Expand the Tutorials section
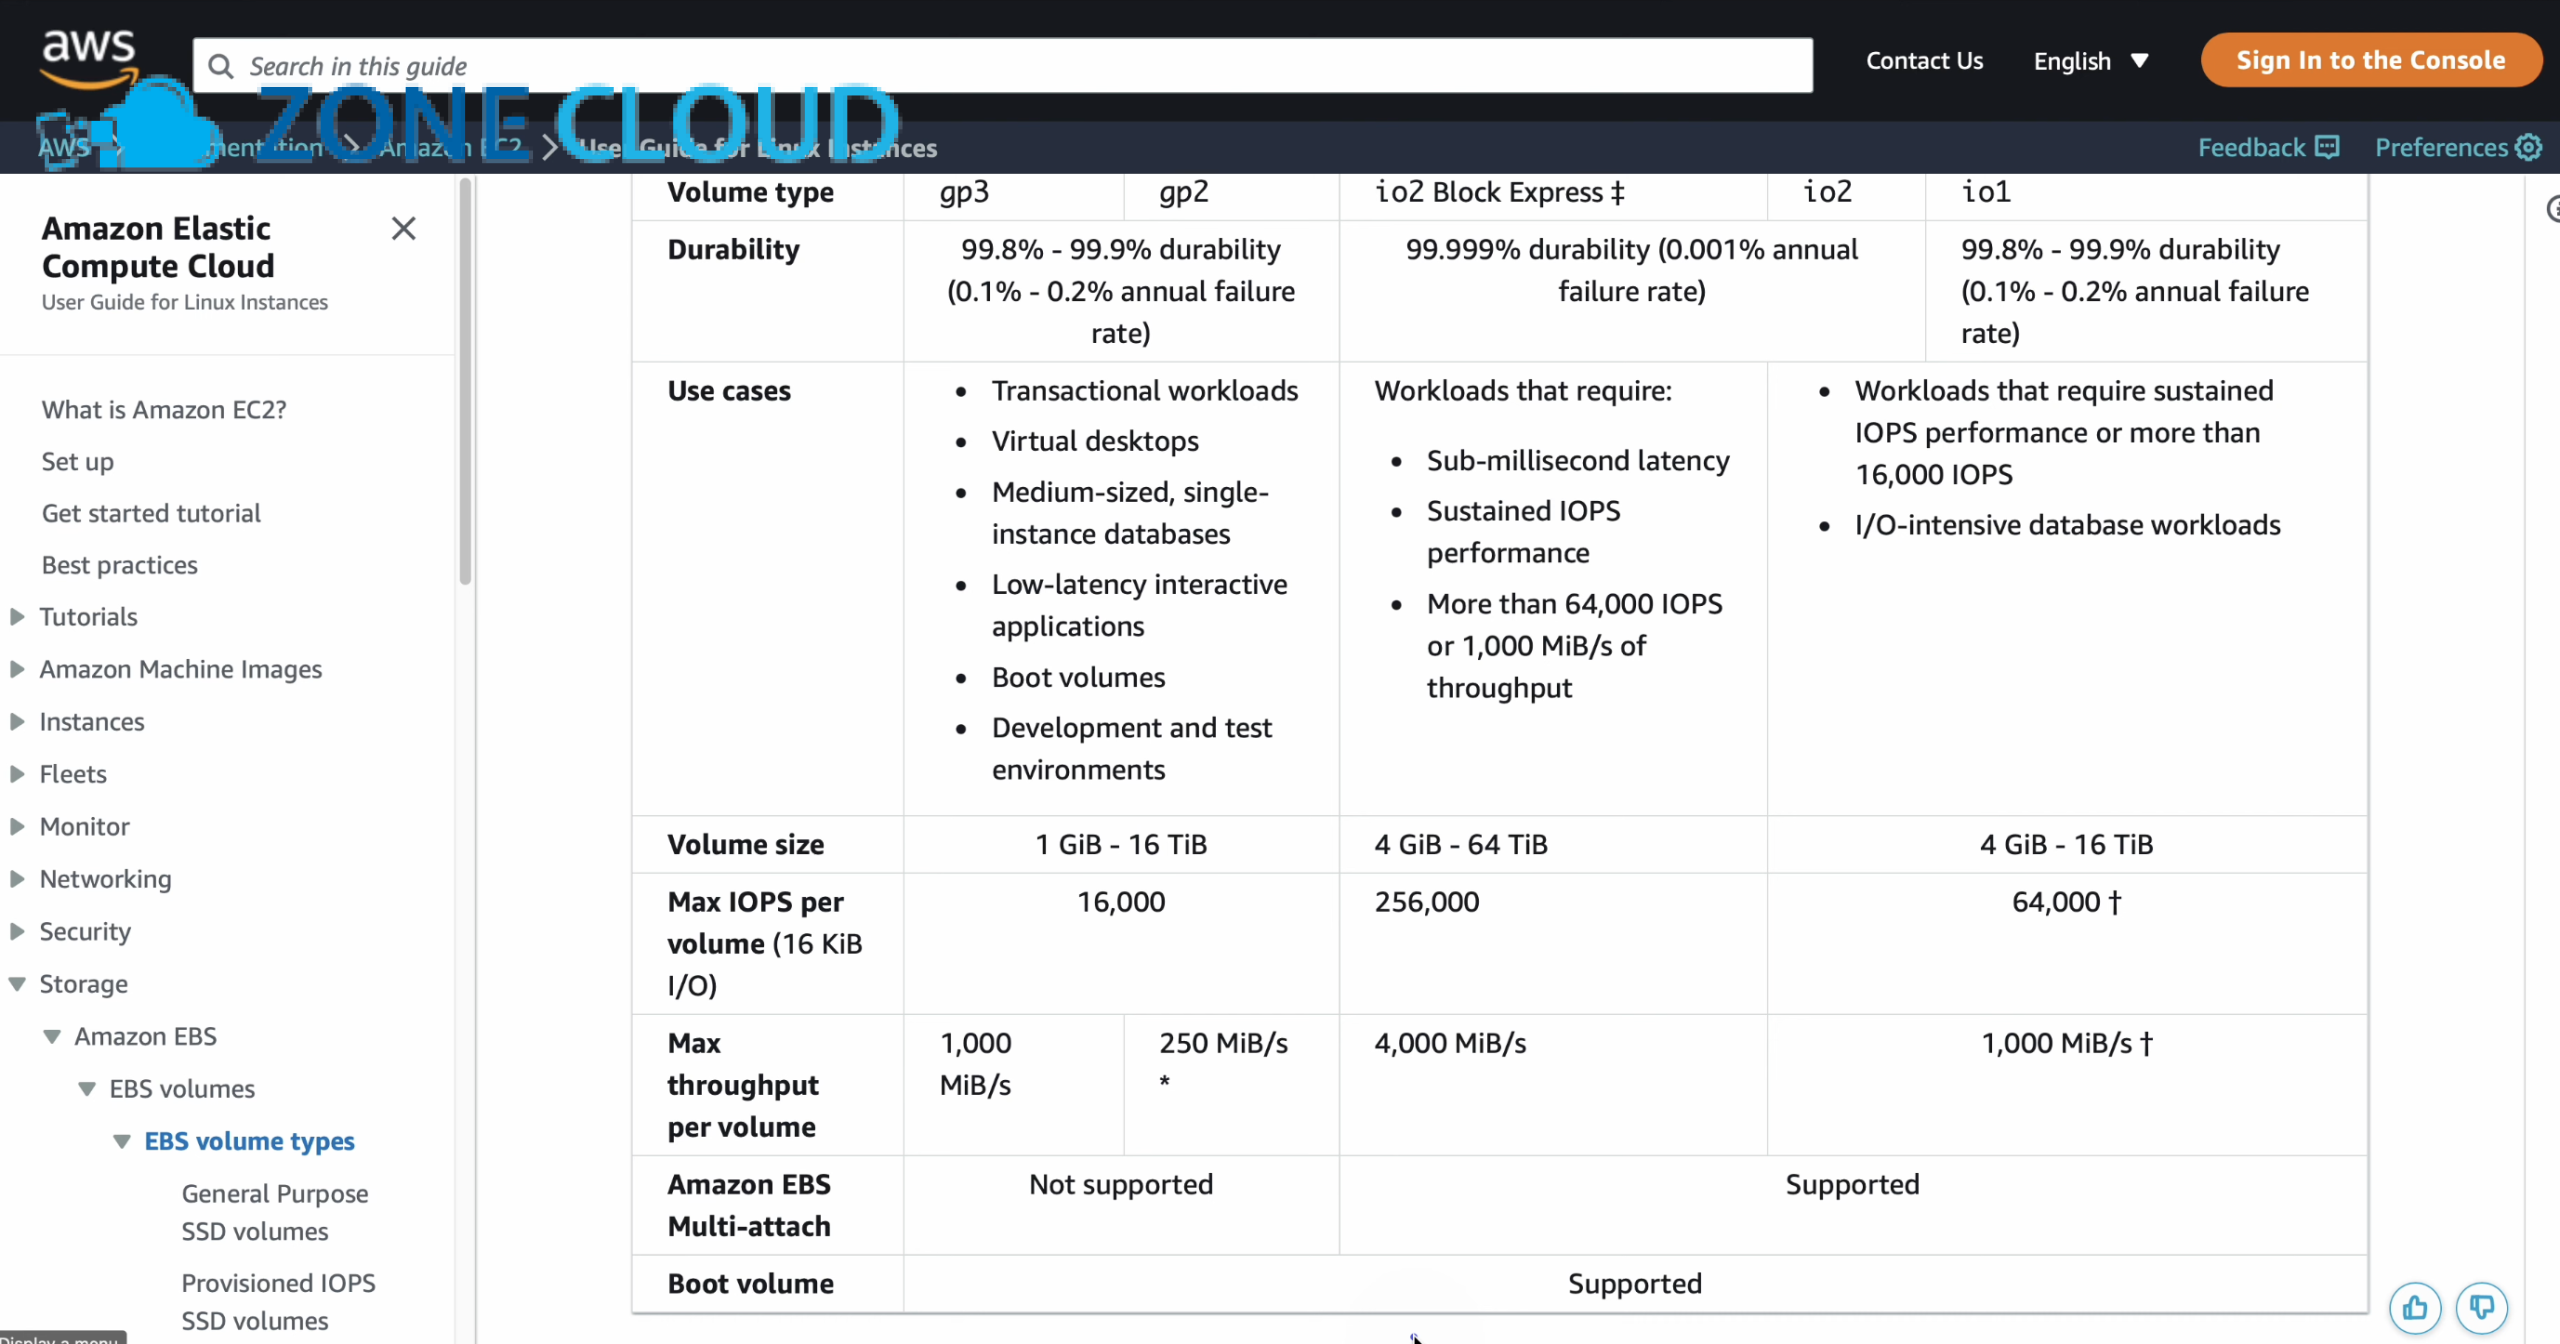 coord(17,617)
